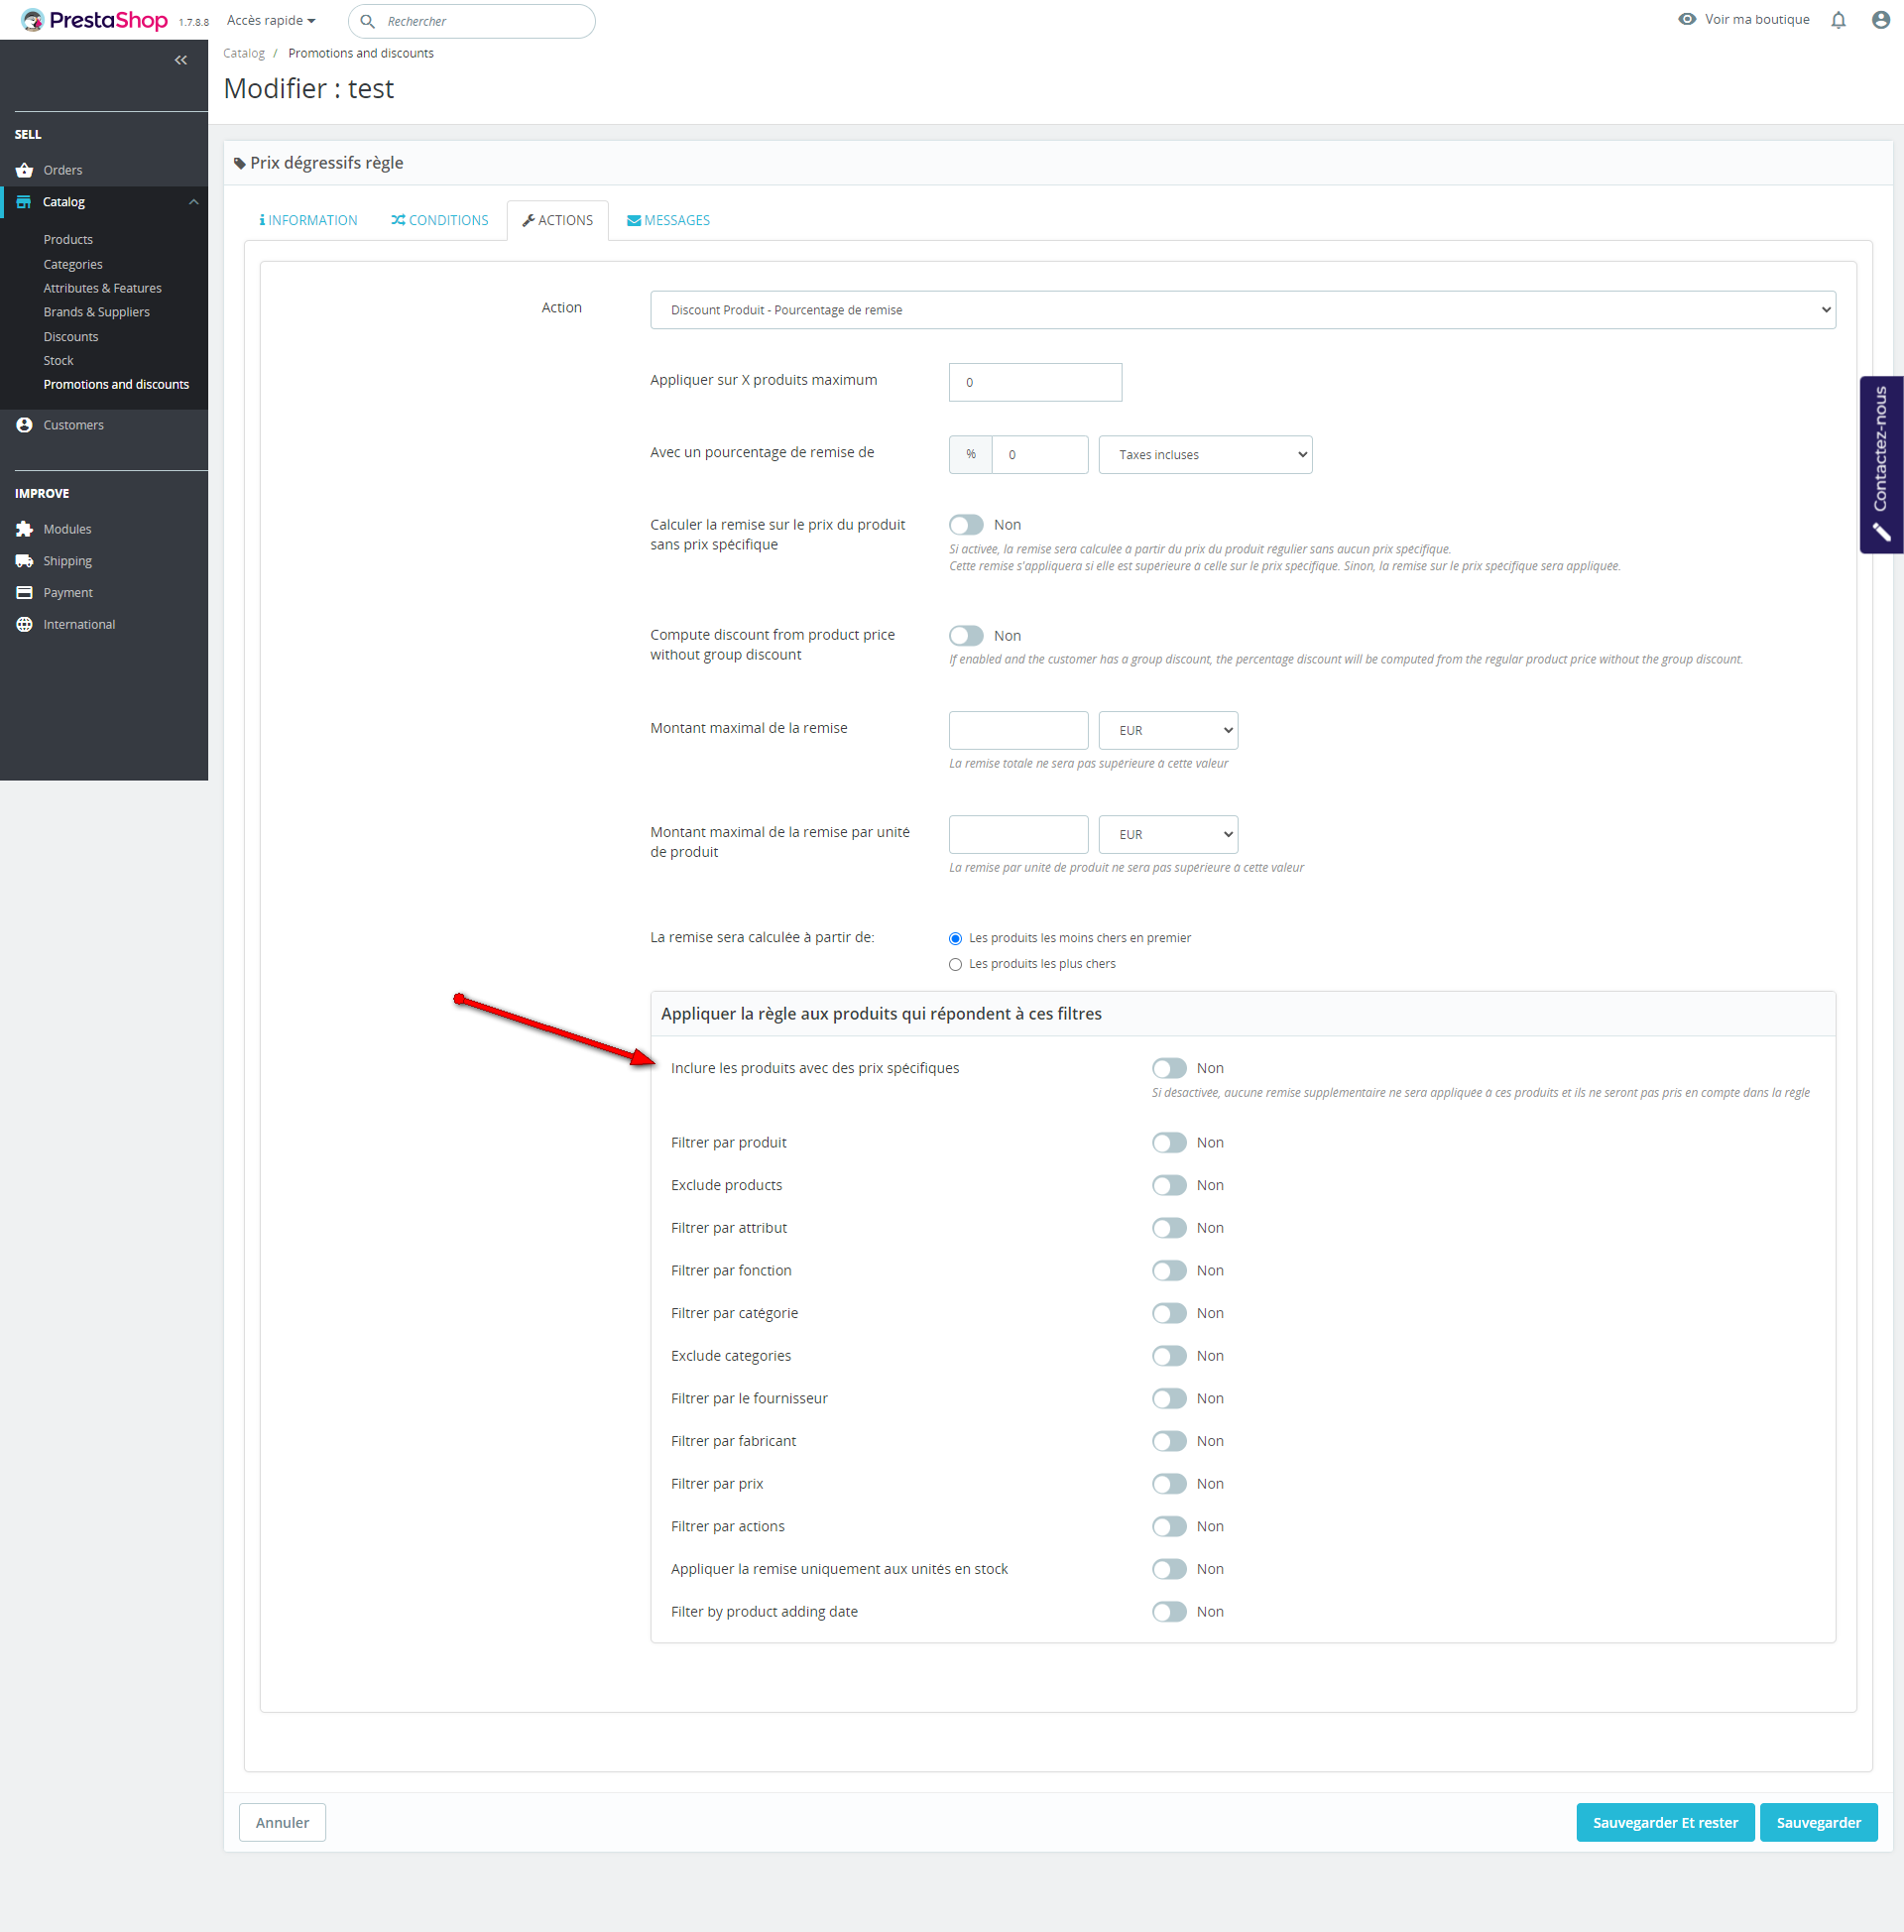Open the Action discount type dropdown

pyautogui.click(x=1242, y=310)
